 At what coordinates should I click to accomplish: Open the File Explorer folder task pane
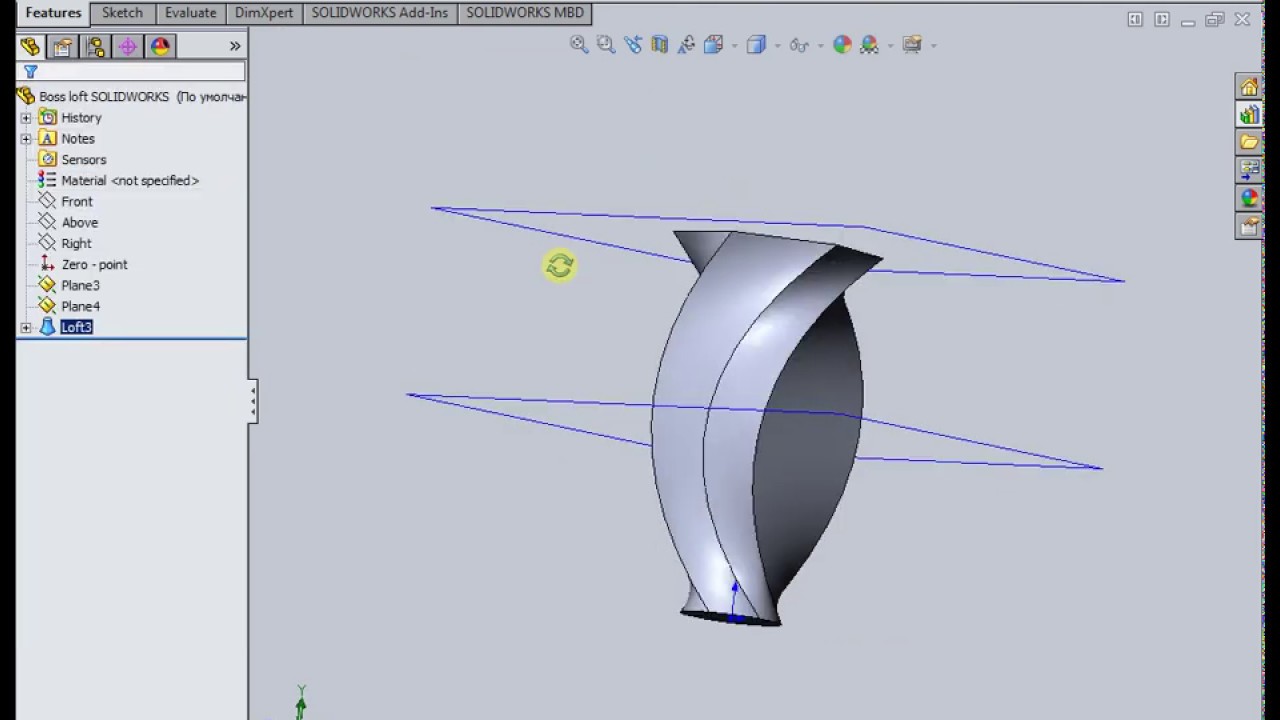click(1249, 142)
